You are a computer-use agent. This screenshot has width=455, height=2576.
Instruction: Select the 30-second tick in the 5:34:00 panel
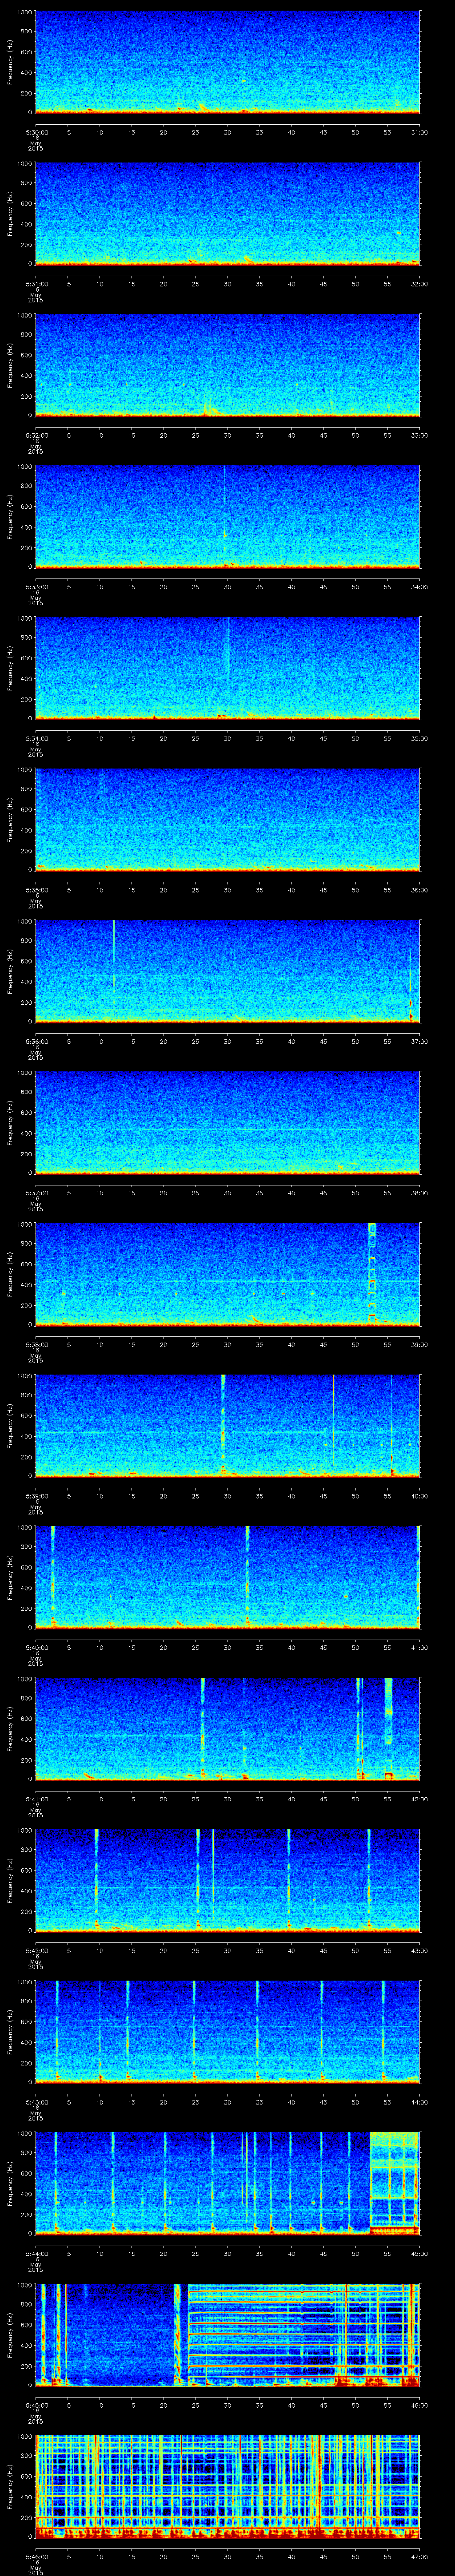pyautogui.click(x=227, y=738)
